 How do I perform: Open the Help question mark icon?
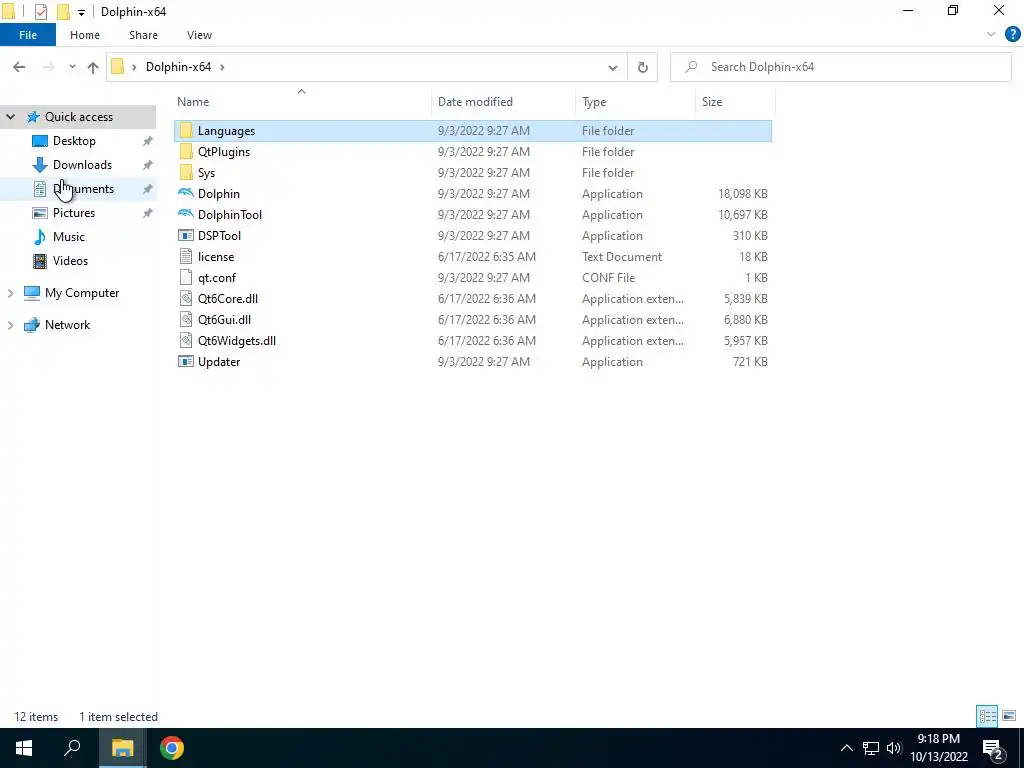point(1012,35)
